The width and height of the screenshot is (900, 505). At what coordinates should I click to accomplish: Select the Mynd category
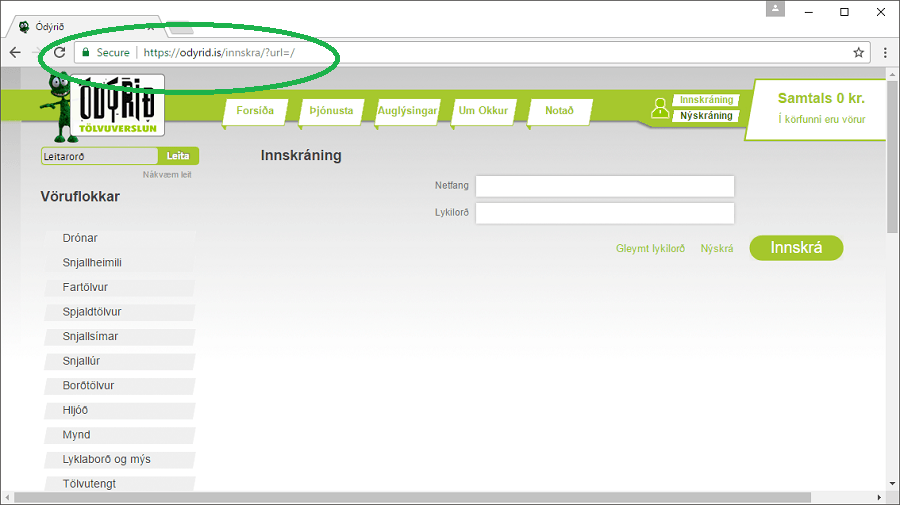tap(119, 435)
